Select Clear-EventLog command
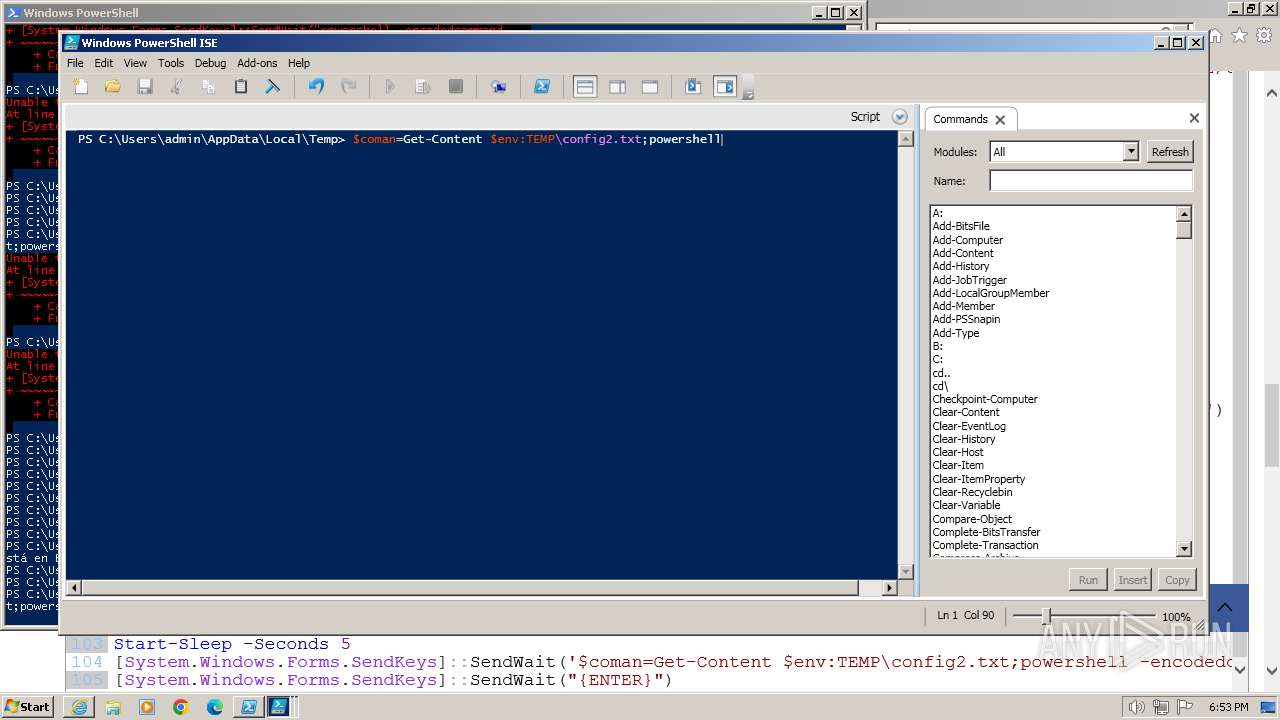The width and height of the screenshot is (1280, 720). 969,426
